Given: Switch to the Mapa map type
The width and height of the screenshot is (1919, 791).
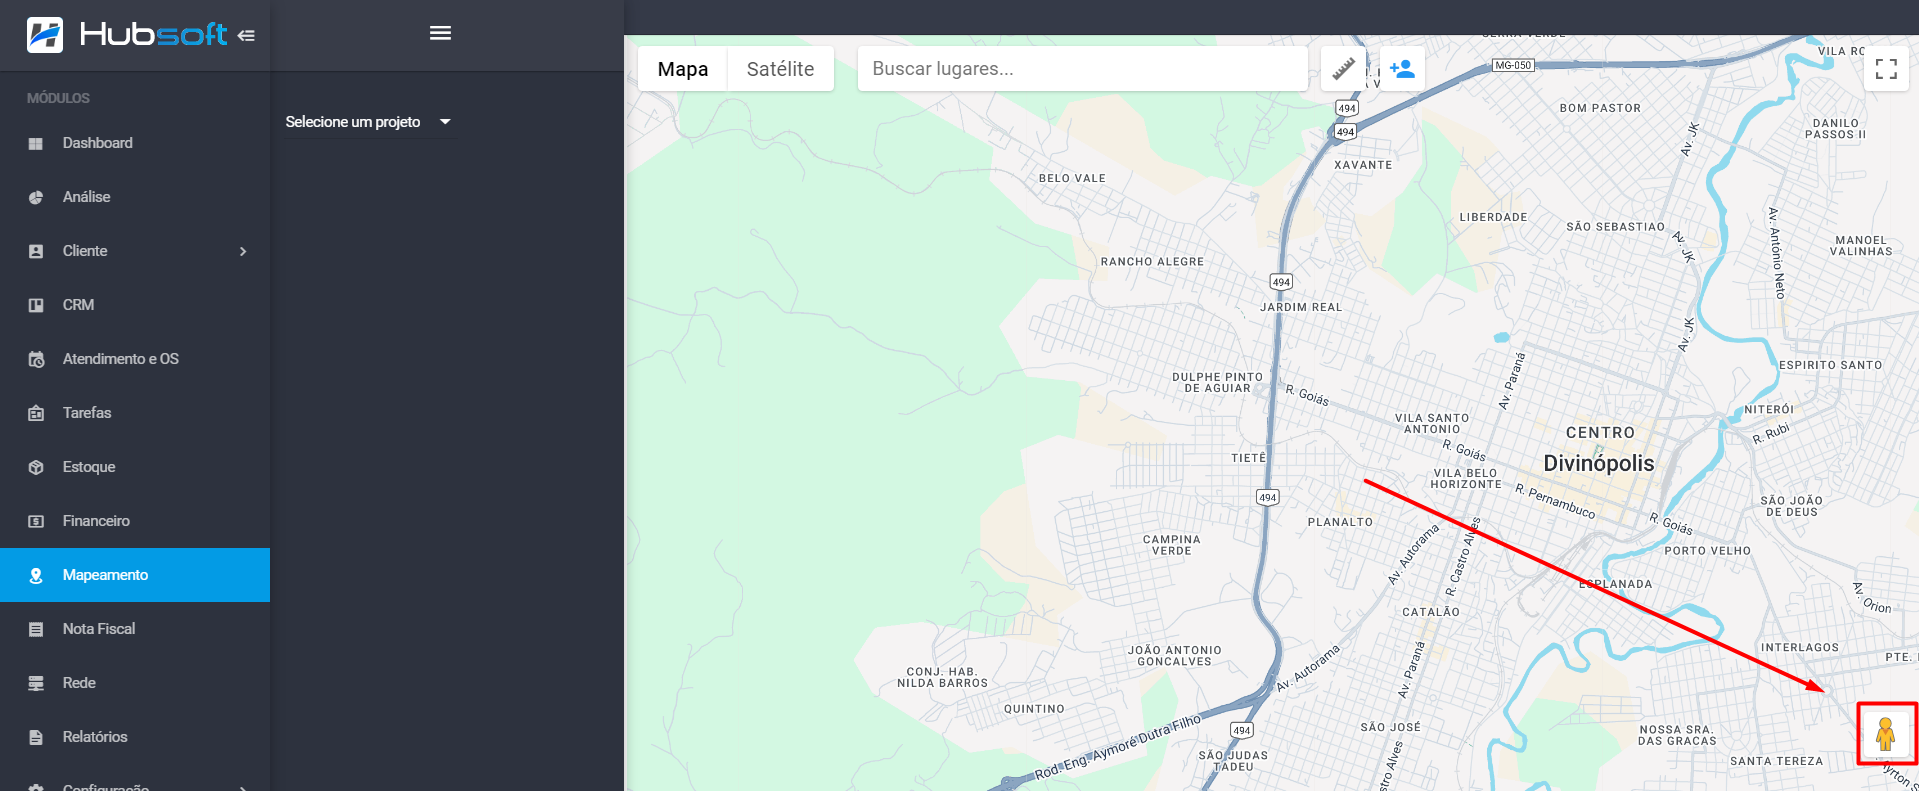Looking at the screenshot, I should pyautogui.click(x=683, y=69).
